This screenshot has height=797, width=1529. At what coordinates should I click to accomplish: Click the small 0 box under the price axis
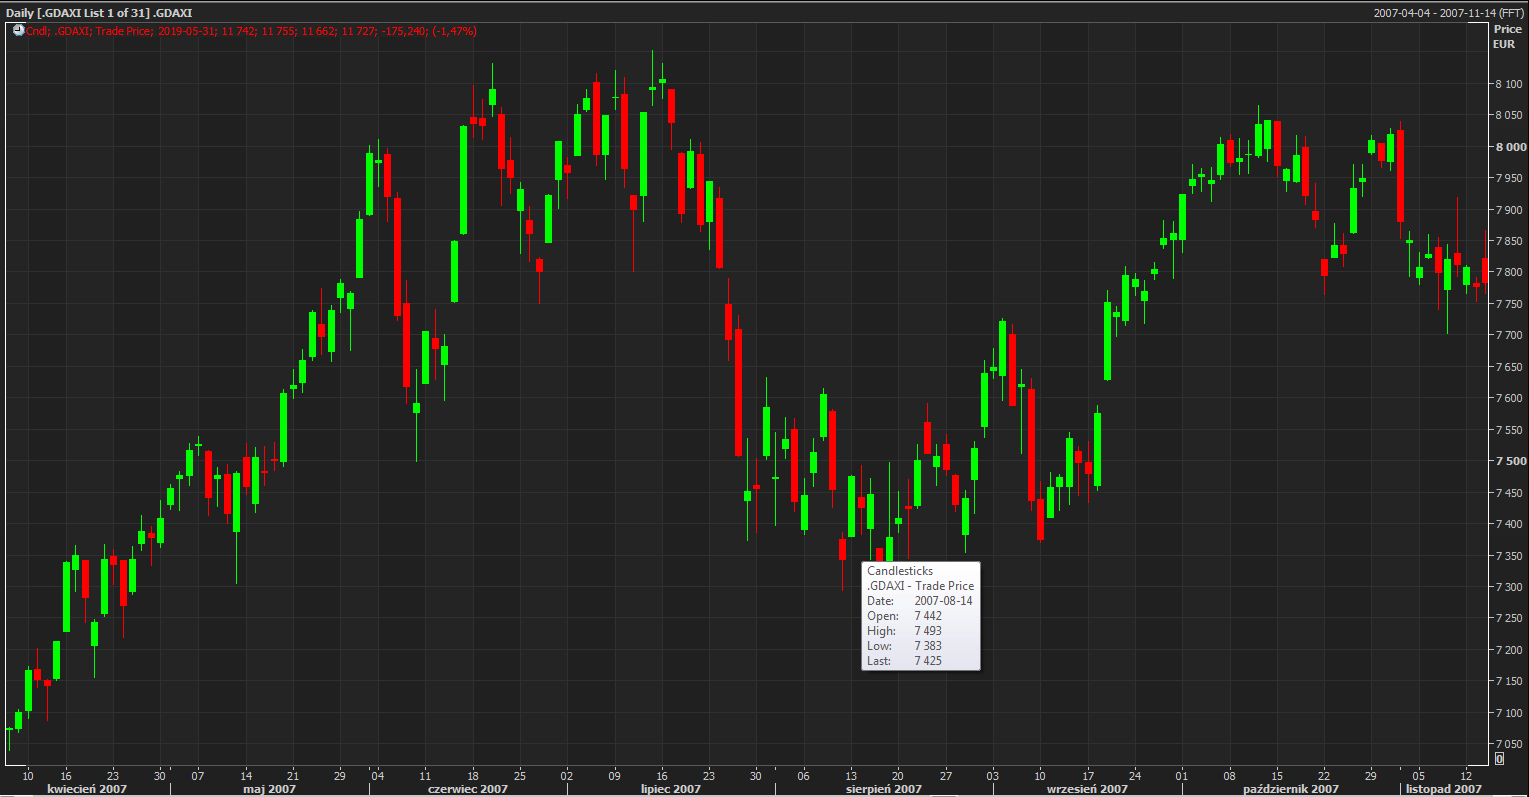pyautogui.click(x=1499, y=759)
